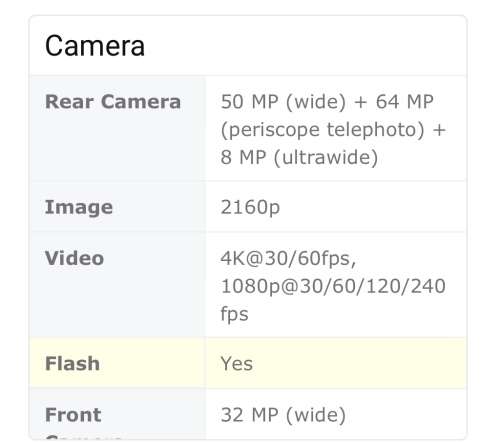500x442 pixels.
Task: Select the highlighted Flash row label
Action: click(x=72, y=363)
